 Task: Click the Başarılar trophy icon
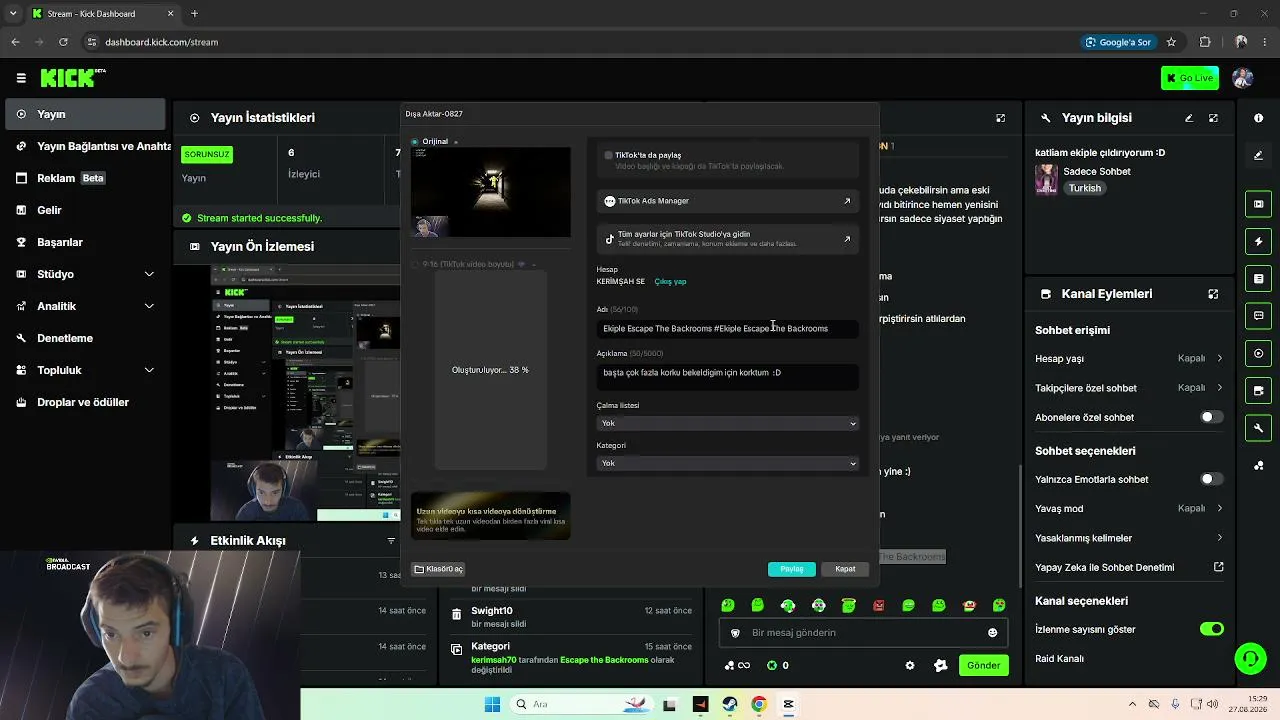(21, 242)
